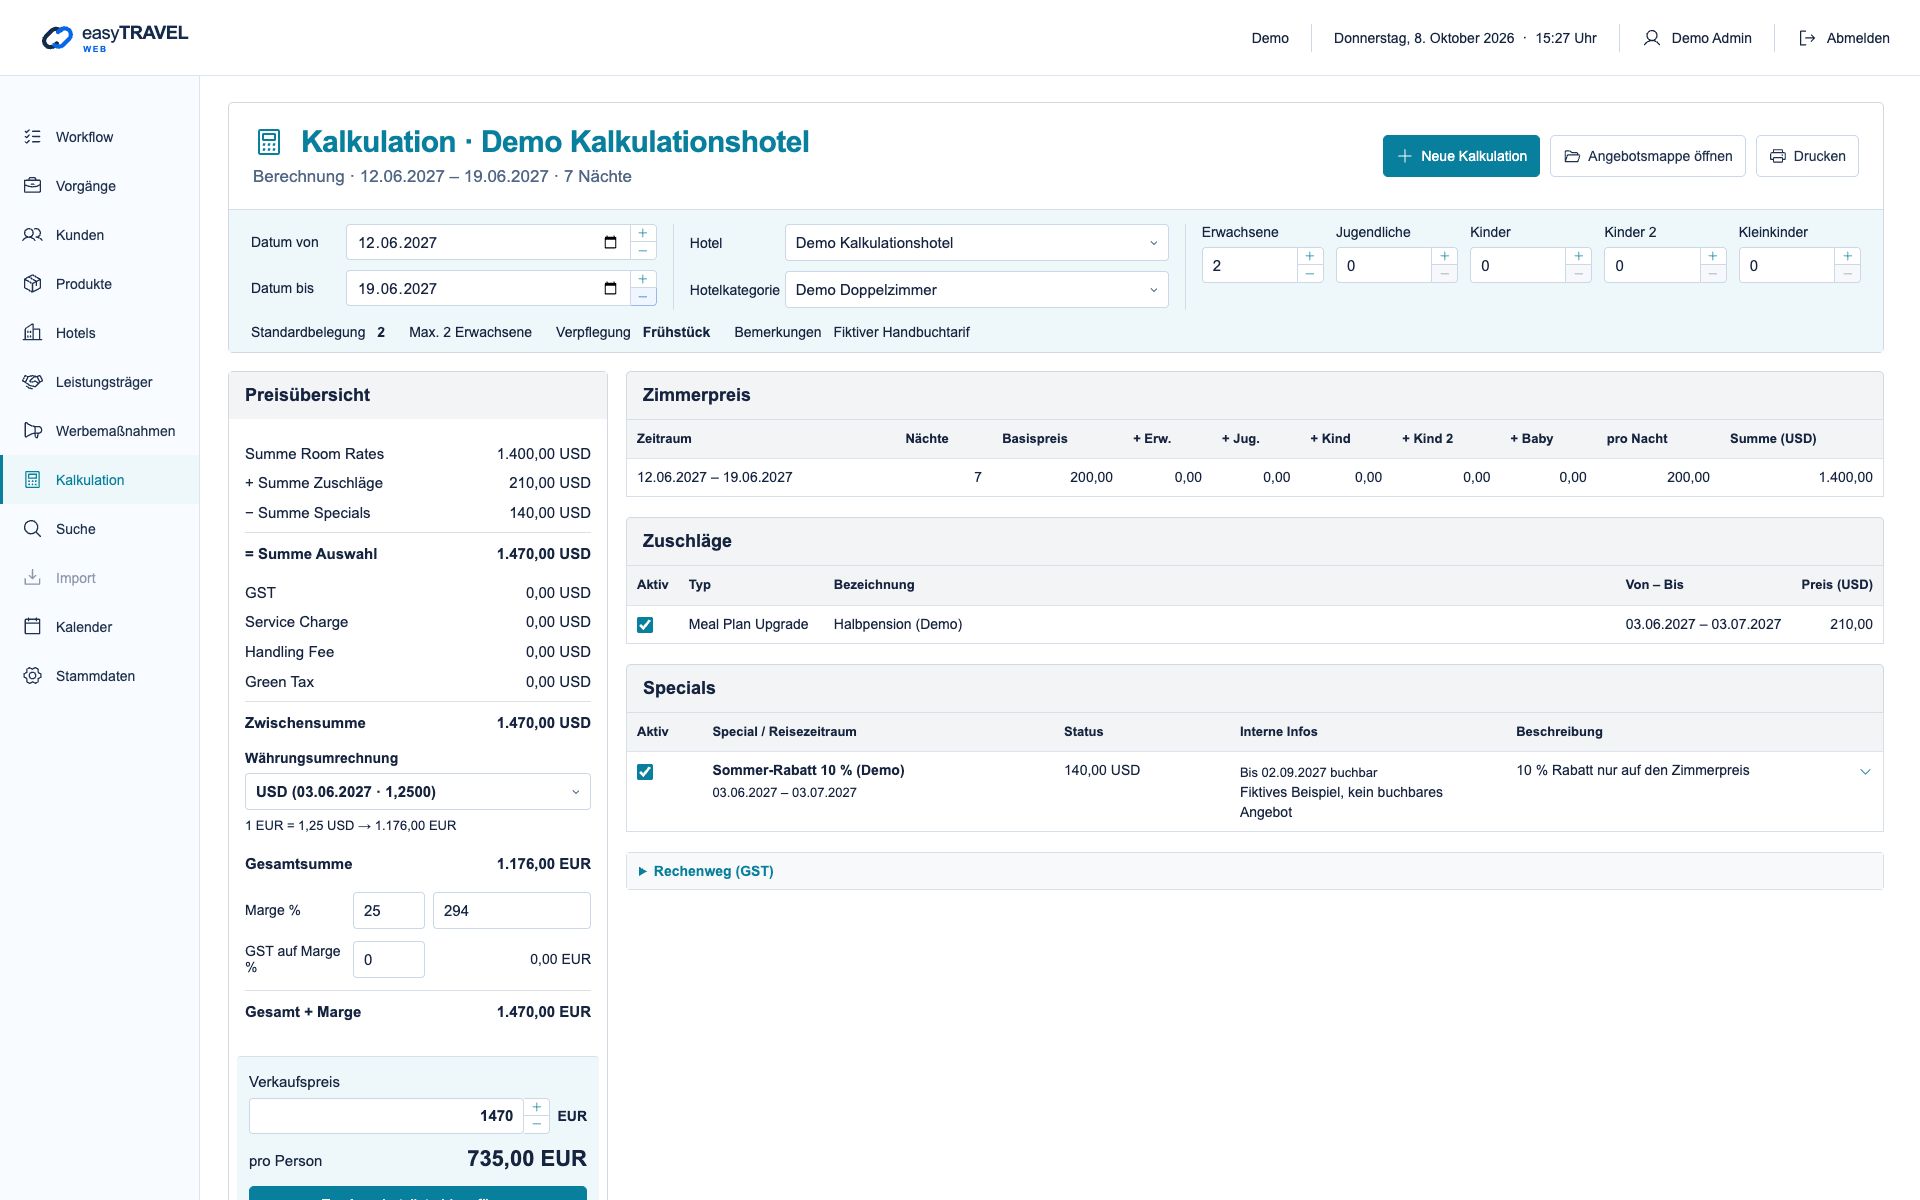Open Stammdaten menu entry label

(x=95, y=676)
